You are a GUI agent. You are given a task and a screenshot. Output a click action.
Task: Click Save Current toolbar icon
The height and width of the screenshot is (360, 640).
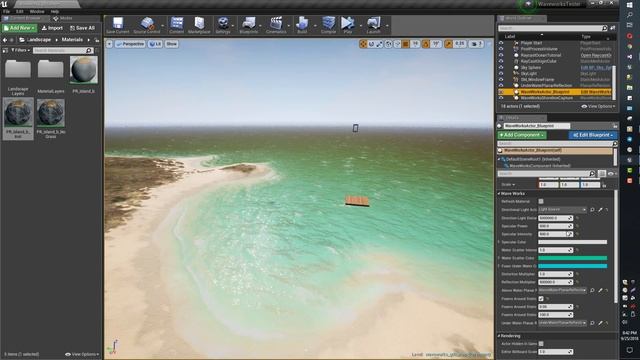(118, 25)
